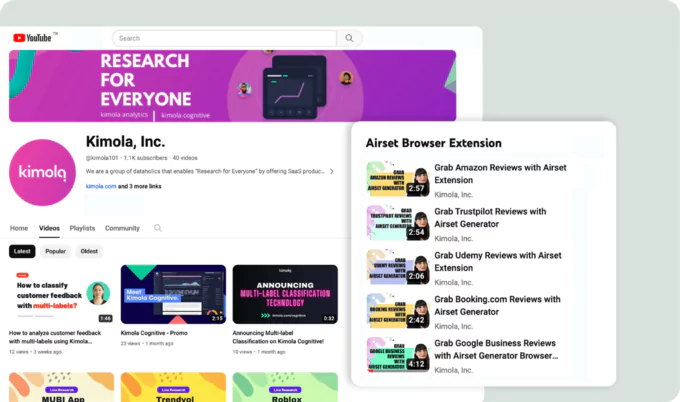Open the Trendyol video thumbnail

[x=173, y=387]
